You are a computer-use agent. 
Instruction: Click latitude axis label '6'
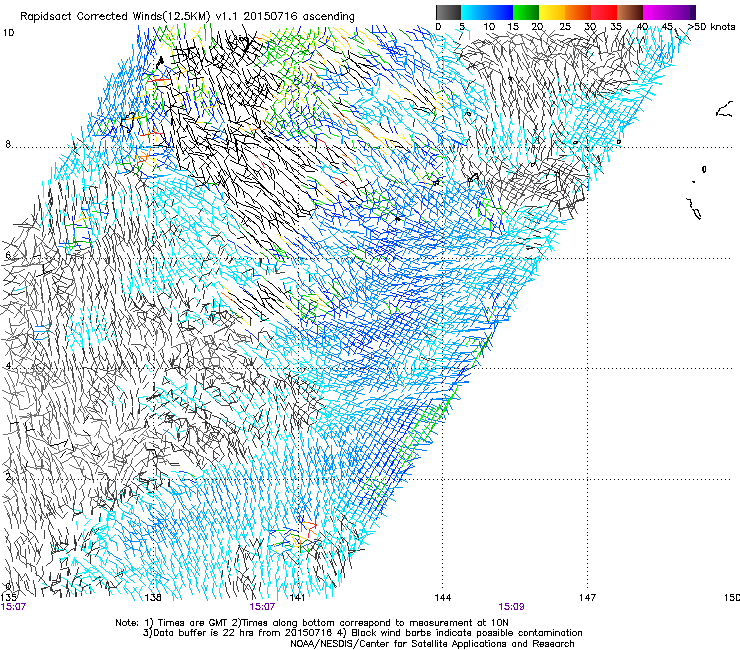[x=8, y=255]
